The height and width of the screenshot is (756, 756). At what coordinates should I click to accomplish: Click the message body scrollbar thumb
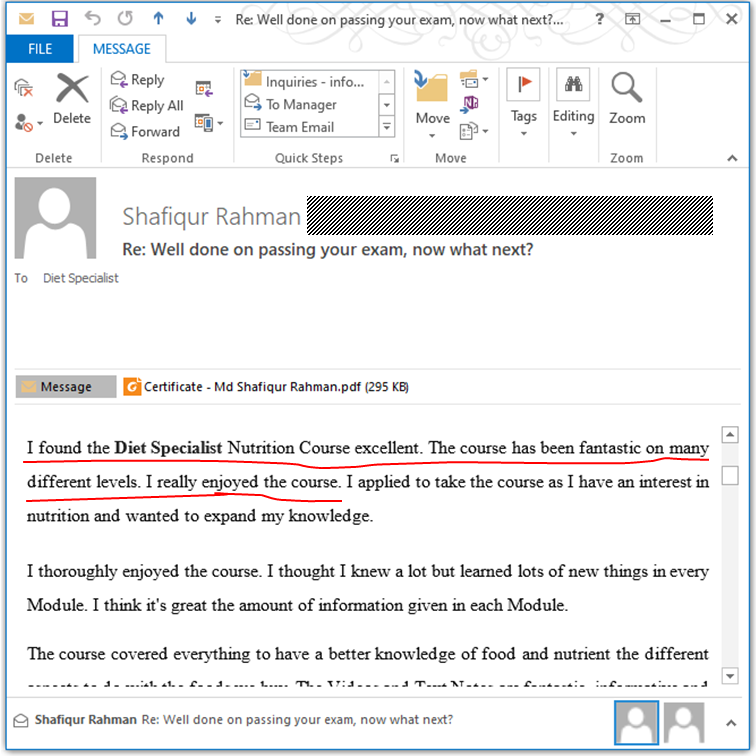[730, 475]
